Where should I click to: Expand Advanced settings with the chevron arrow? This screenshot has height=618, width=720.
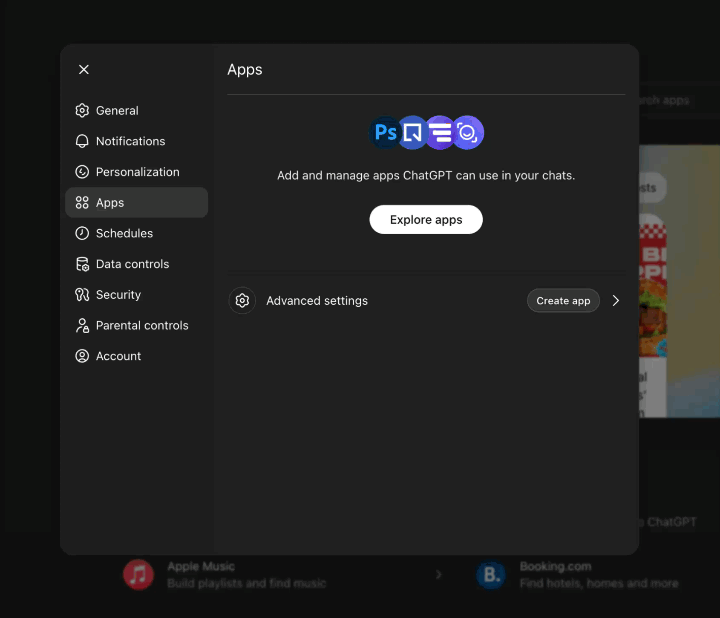(x=616, y=301)
